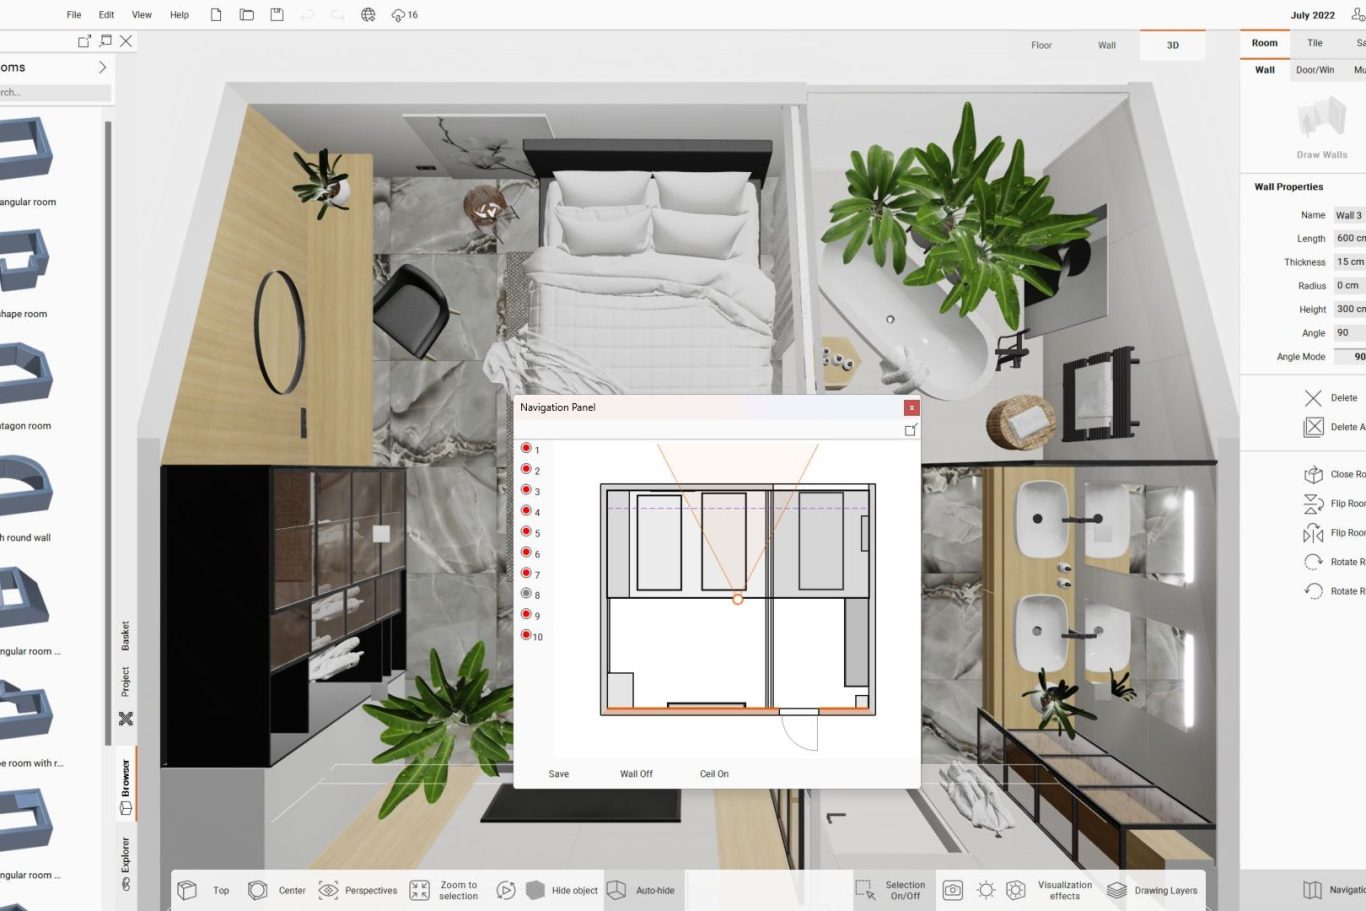
Task: Click the Save file icon in top toolbar
Action: pyautogui.click(x=277, y=15)
